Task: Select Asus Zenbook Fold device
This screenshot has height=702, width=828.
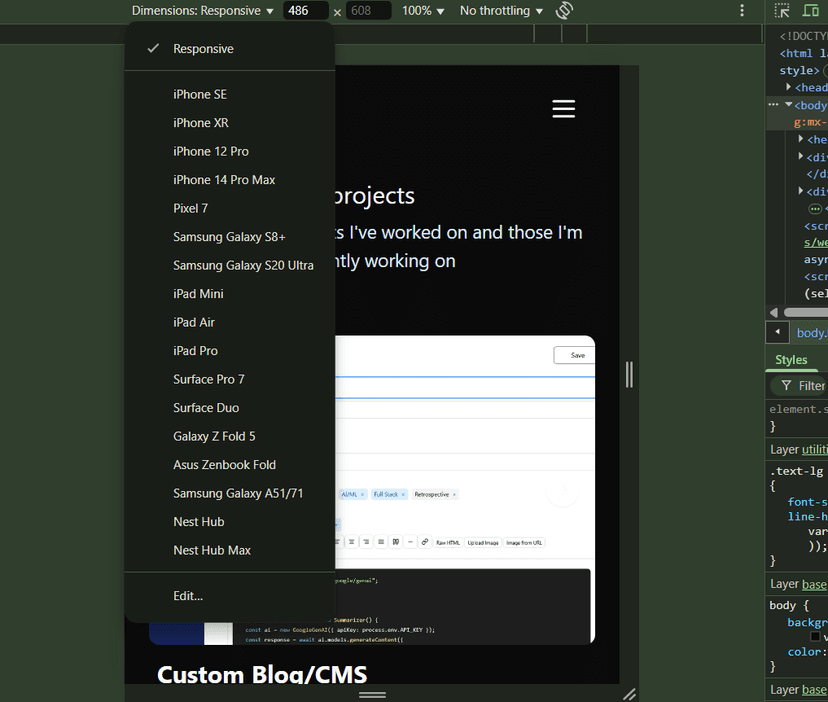Action: click(230, 465)
